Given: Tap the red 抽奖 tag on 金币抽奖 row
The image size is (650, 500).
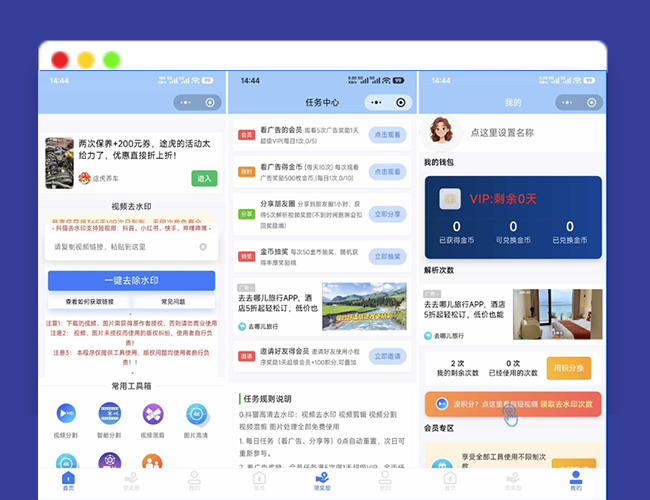Looking at the screenshot, I should pos(247,257).
